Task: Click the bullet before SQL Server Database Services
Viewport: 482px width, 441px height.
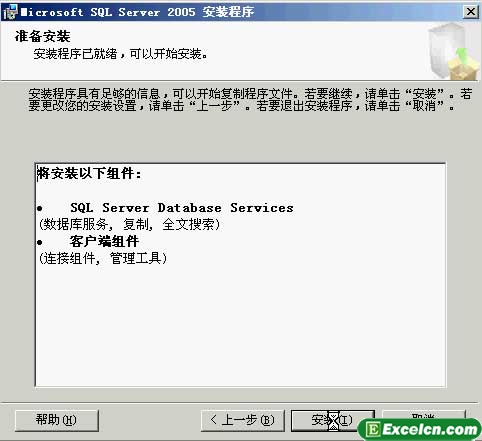Action: point(40,209)
